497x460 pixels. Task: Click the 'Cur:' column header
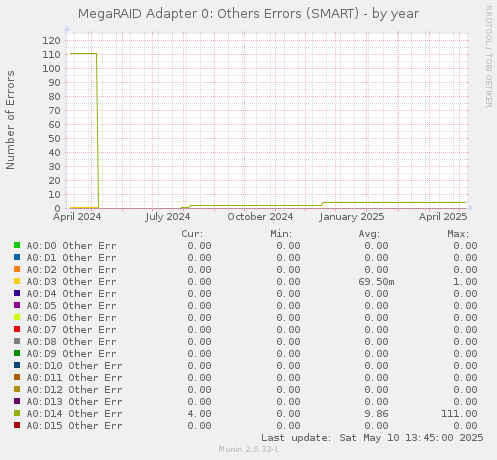(192, 234)
